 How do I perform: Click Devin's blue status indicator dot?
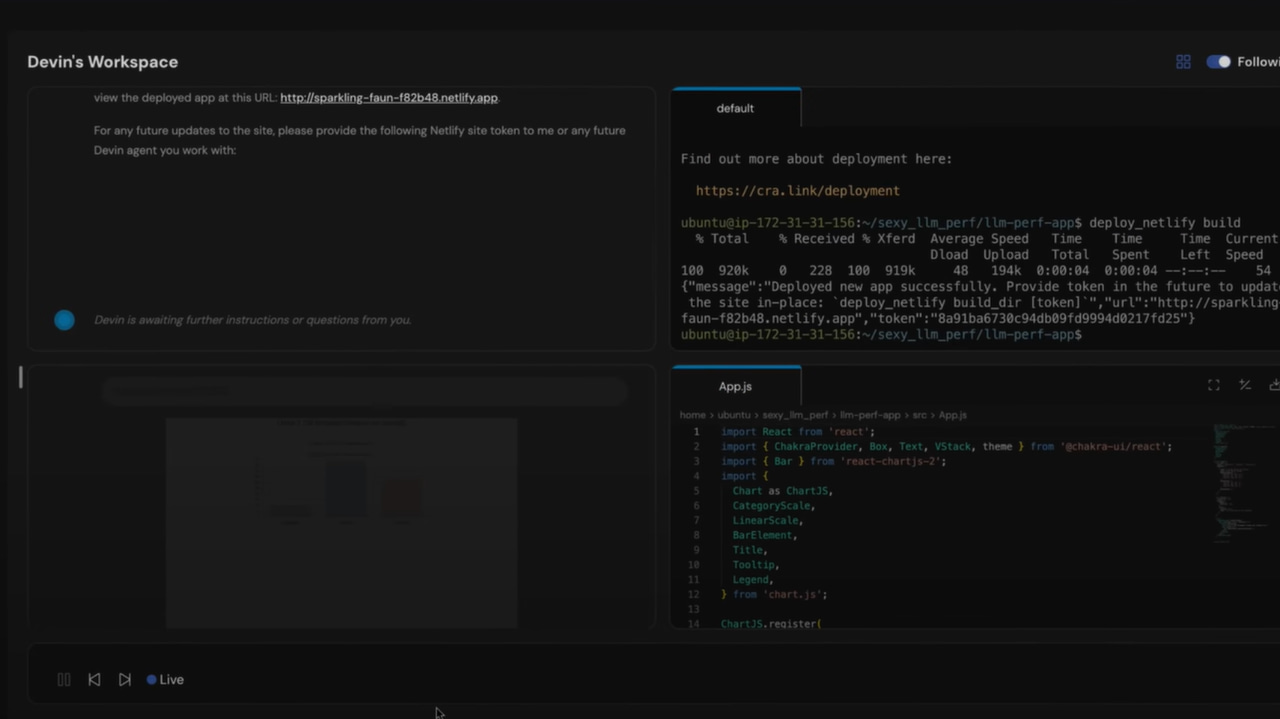coord(64,320)
